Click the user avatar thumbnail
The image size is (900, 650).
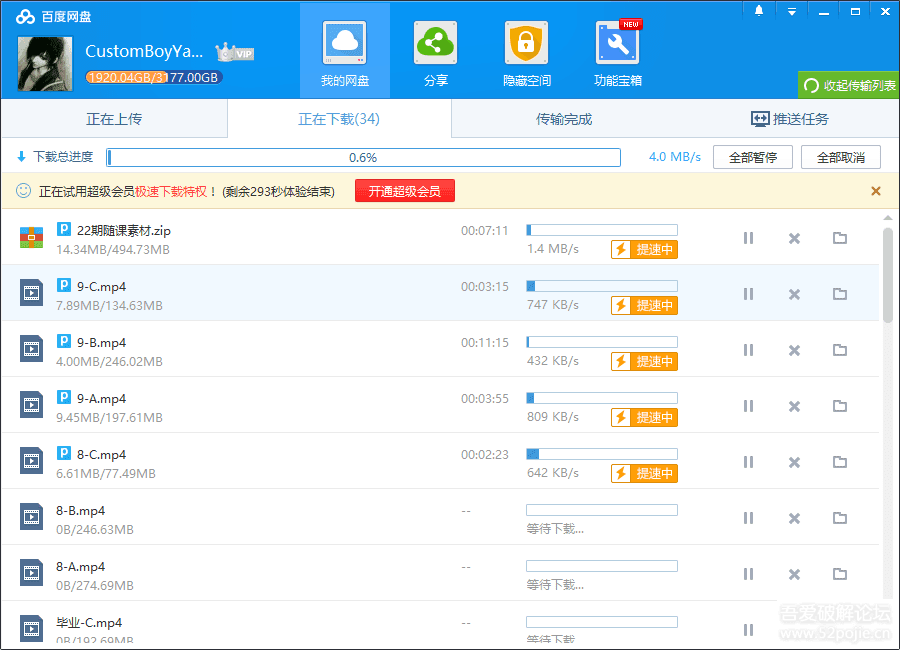[45, 64]
